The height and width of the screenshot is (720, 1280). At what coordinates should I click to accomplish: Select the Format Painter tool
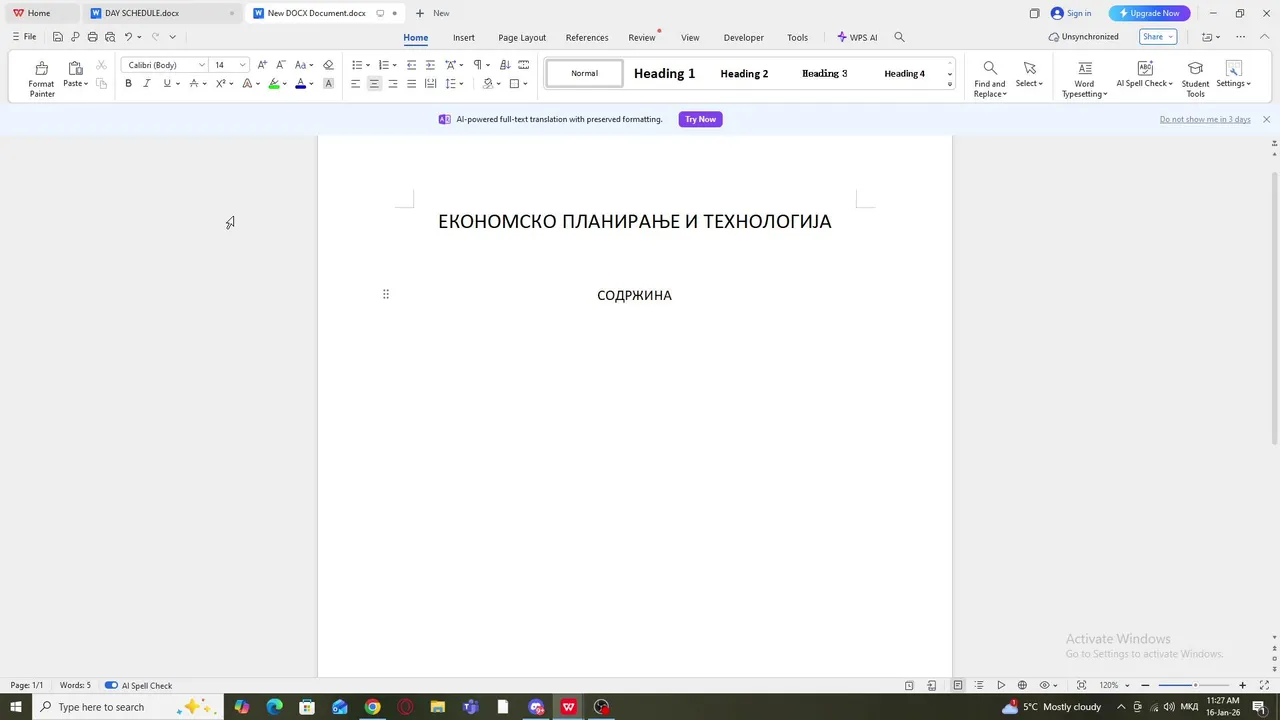point(41,79)
